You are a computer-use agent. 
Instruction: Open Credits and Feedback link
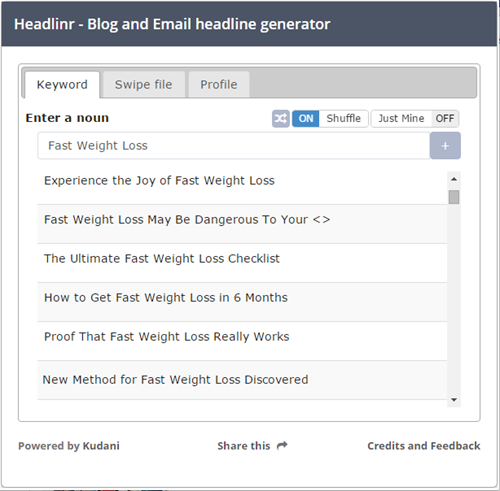click(x=424, y=446)
